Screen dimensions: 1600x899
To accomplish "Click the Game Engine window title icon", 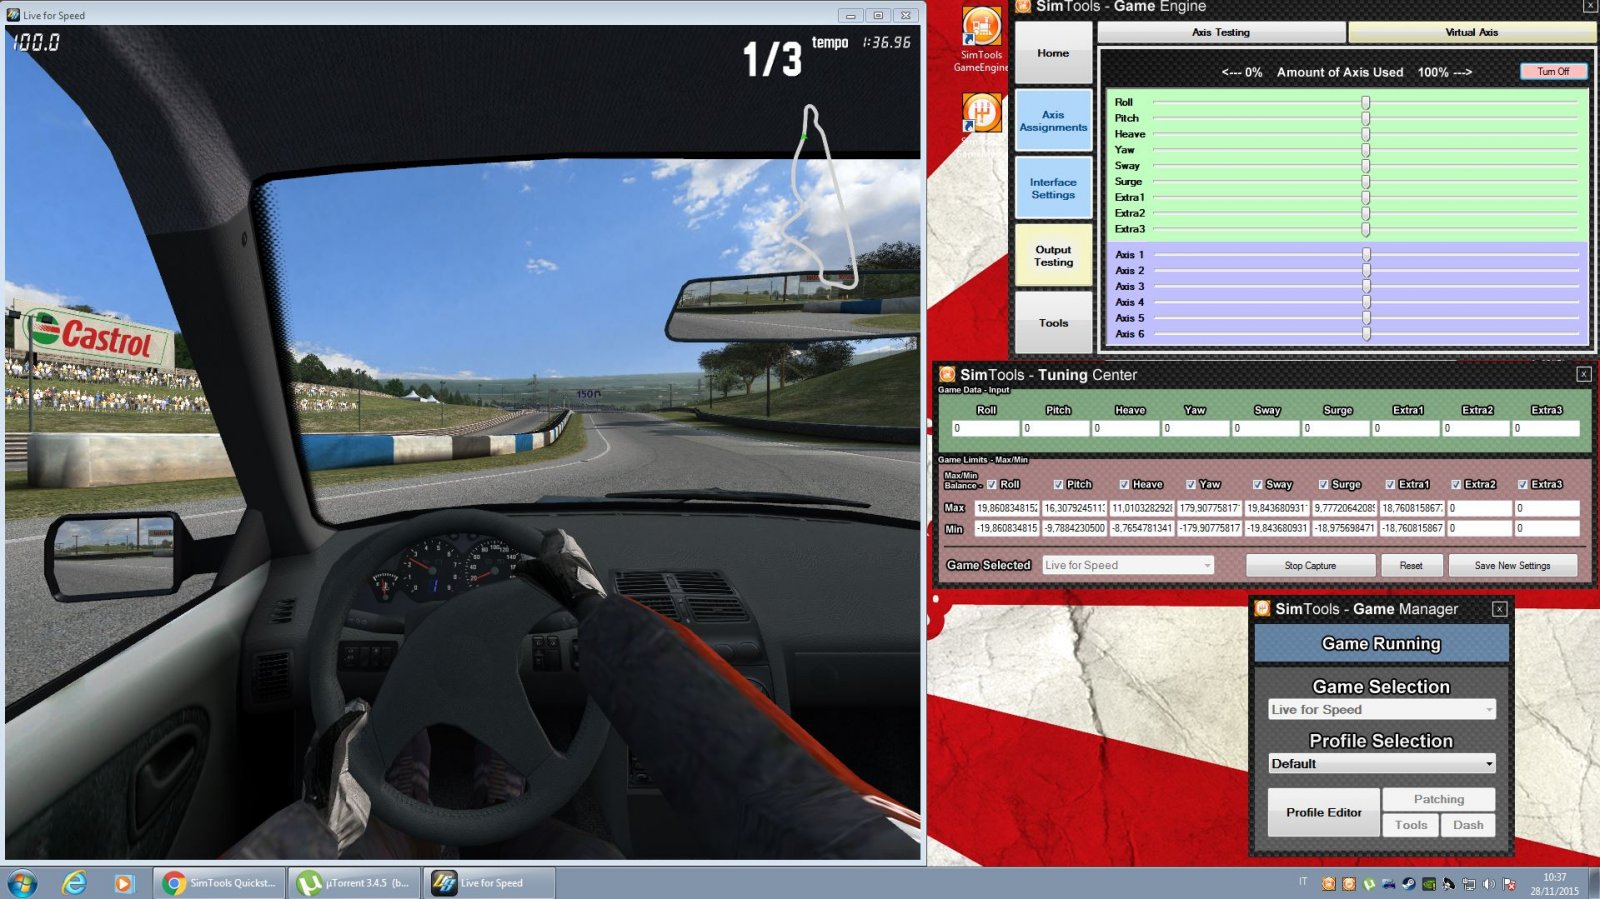I will coord(1023,6).
